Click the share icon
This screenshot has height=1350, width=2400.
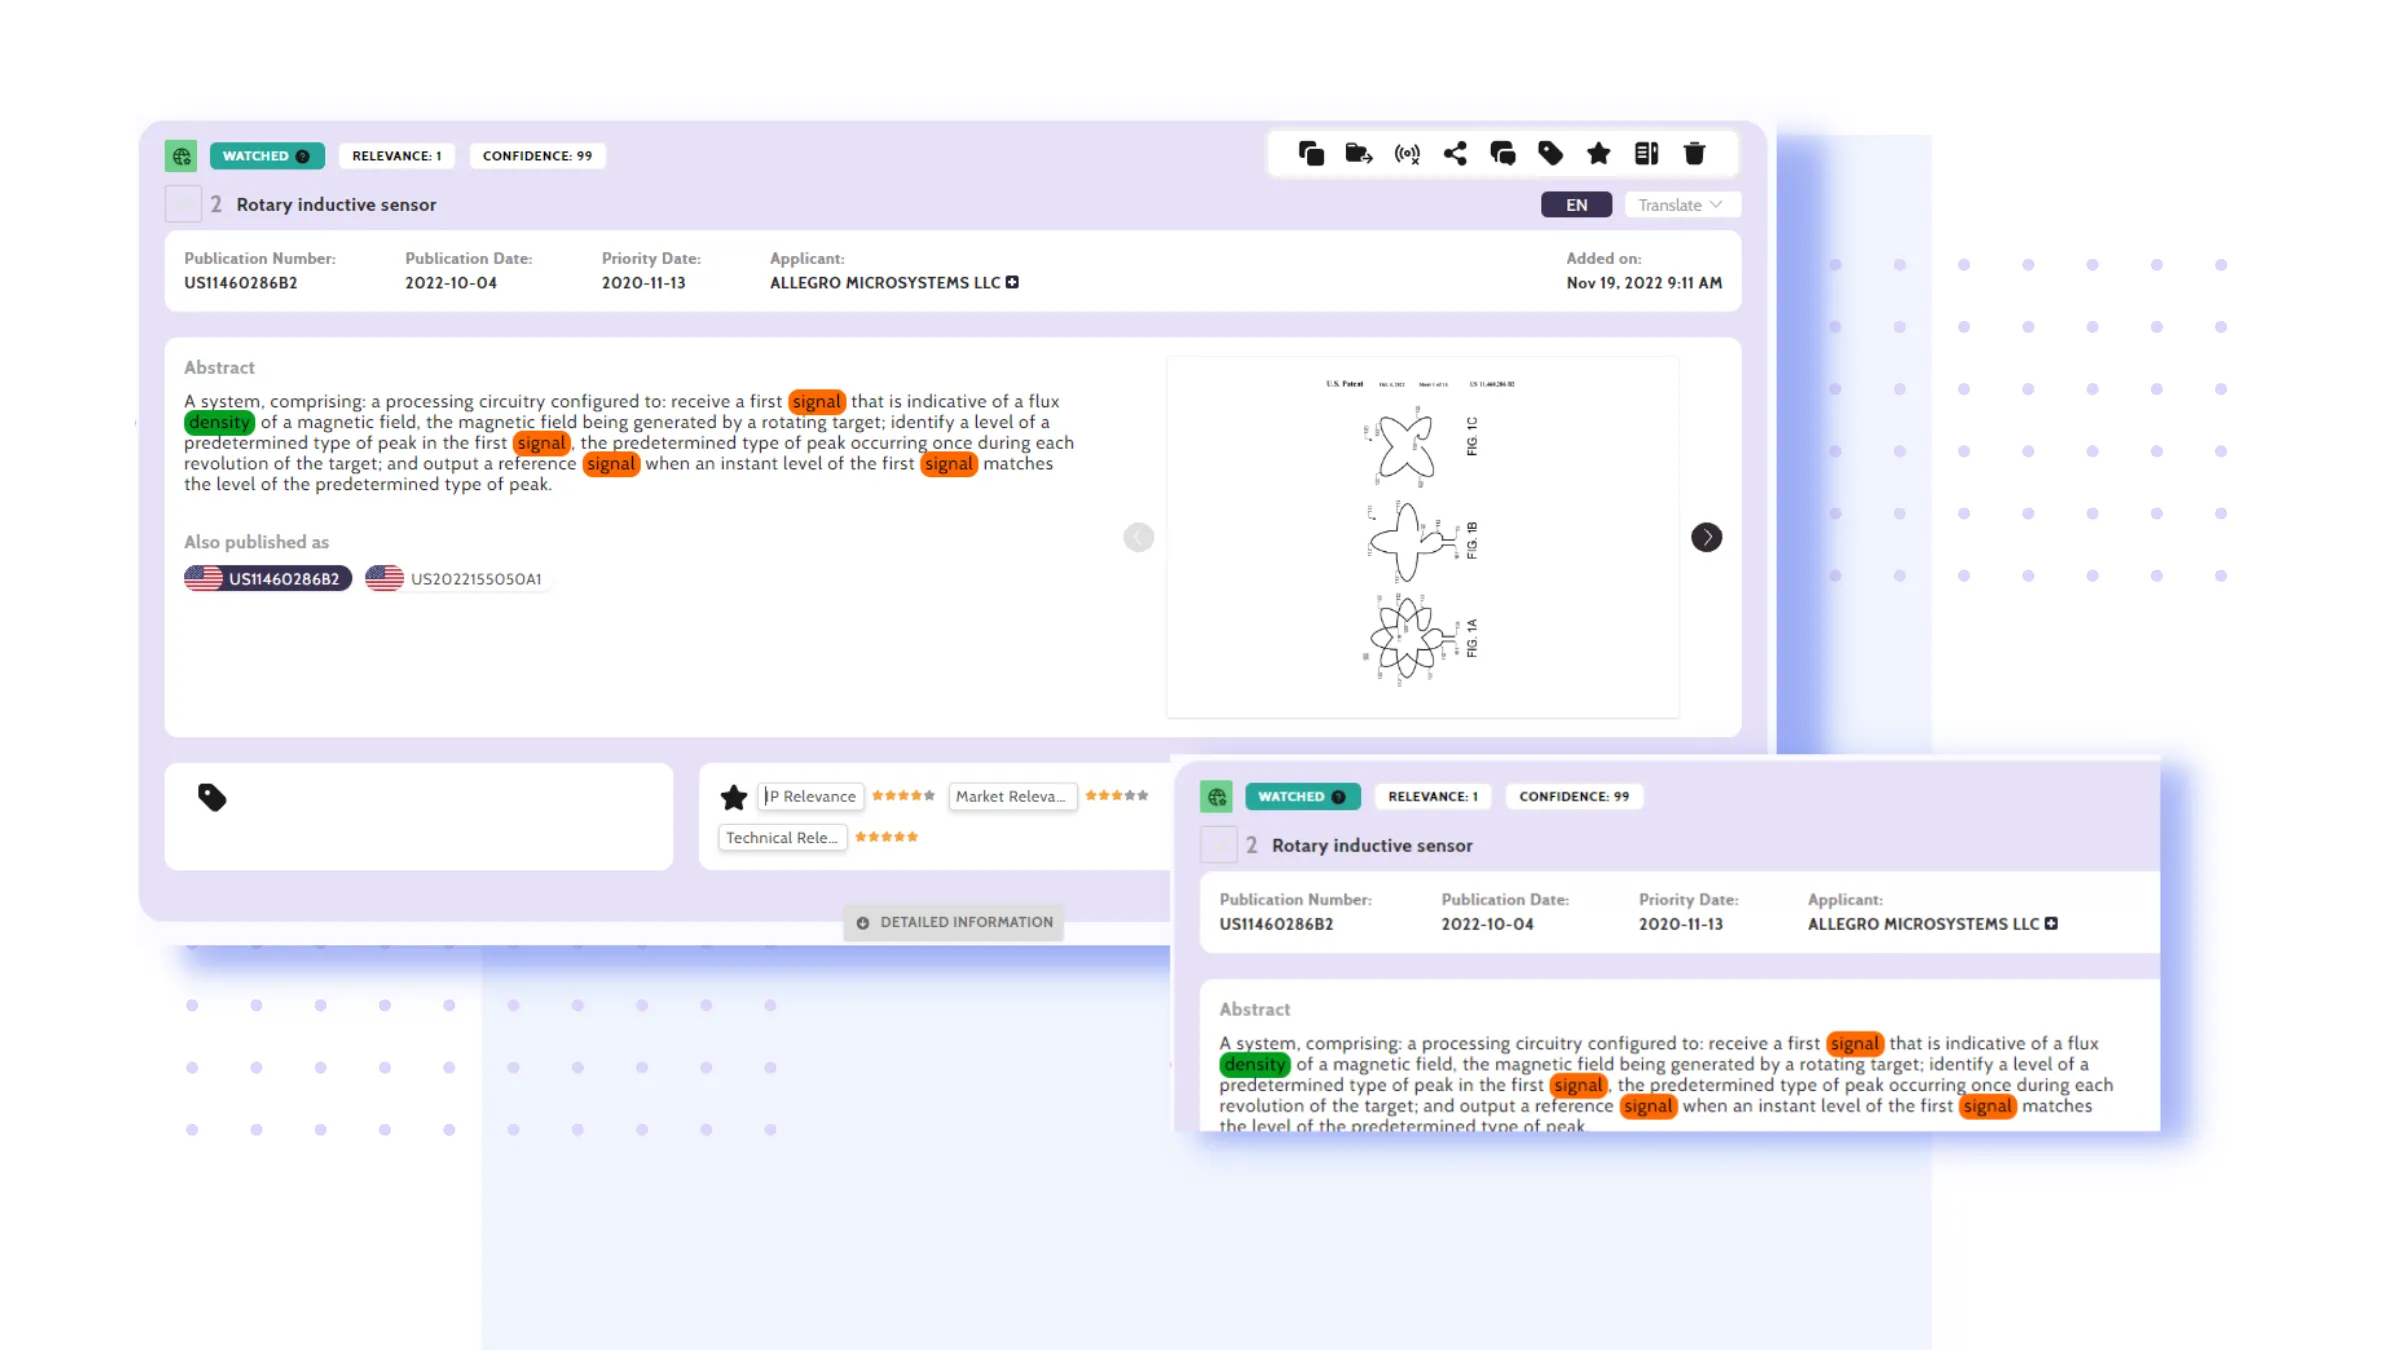(1455, 154)
